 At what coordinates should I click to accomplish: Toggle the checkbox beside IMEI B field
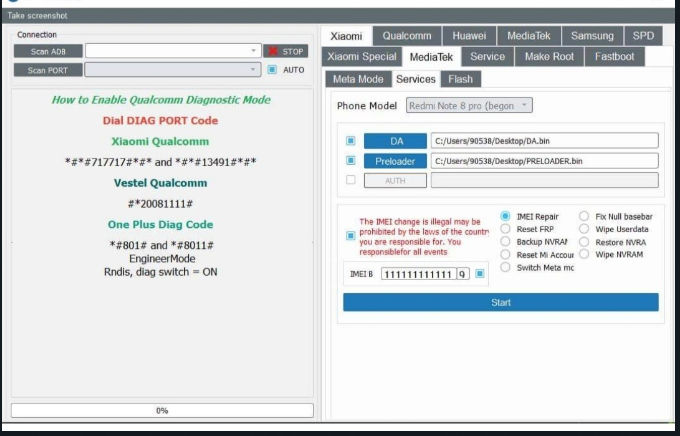480,273
